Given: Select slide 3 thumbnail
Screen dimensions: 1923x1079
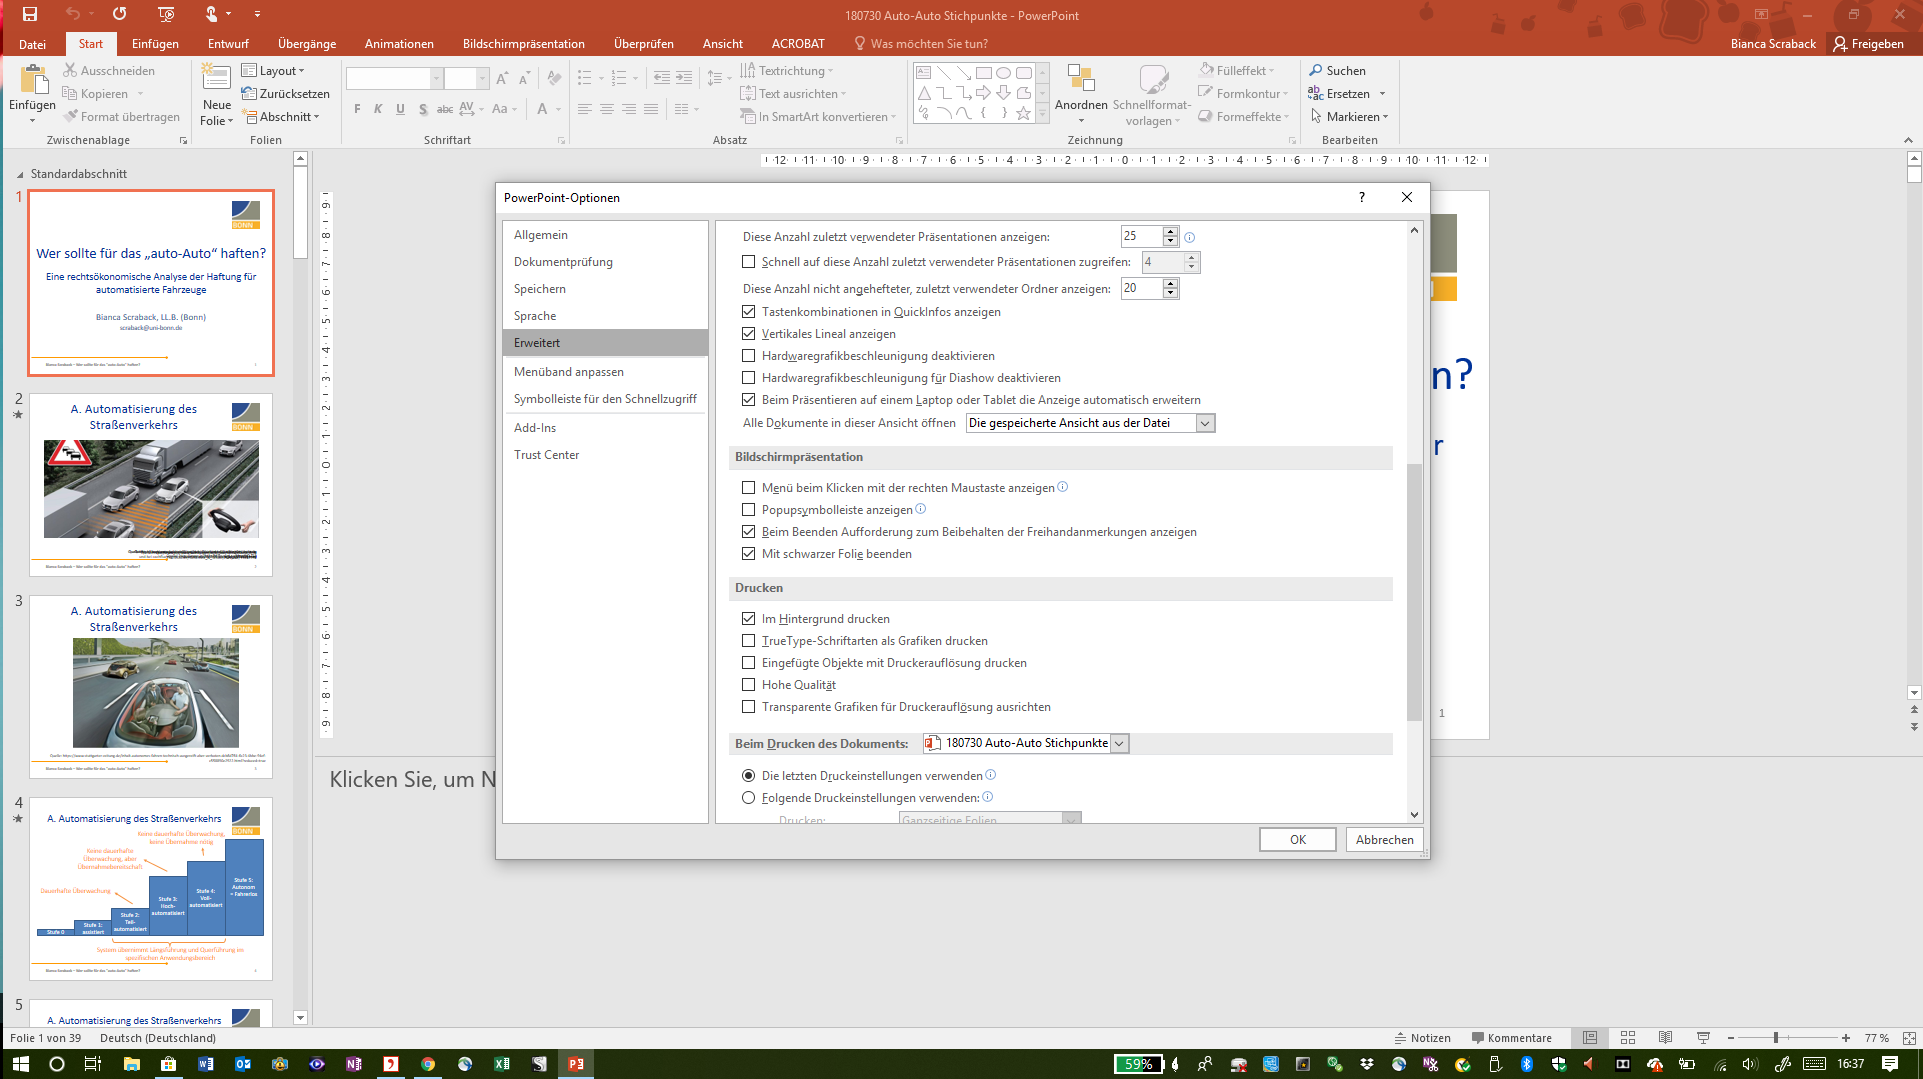Looking at the screenshot, I should click(151, 686).
